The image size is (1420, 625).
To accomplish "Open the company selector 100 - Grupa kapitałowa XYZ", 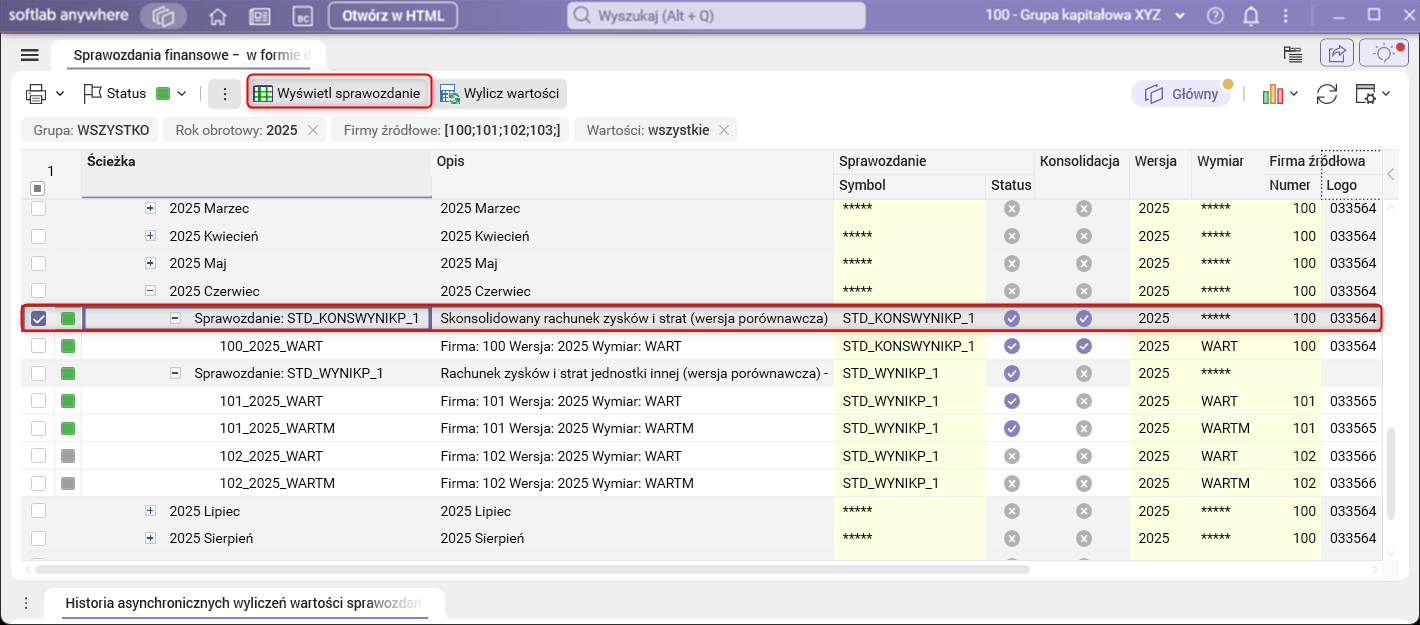I will 1085,16.
